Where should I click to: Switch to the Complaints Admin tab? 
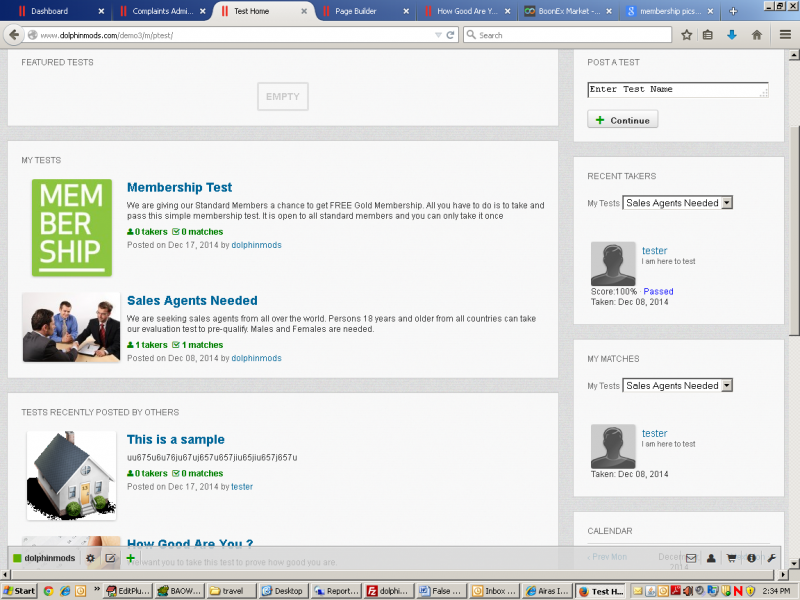pos(163,11)
